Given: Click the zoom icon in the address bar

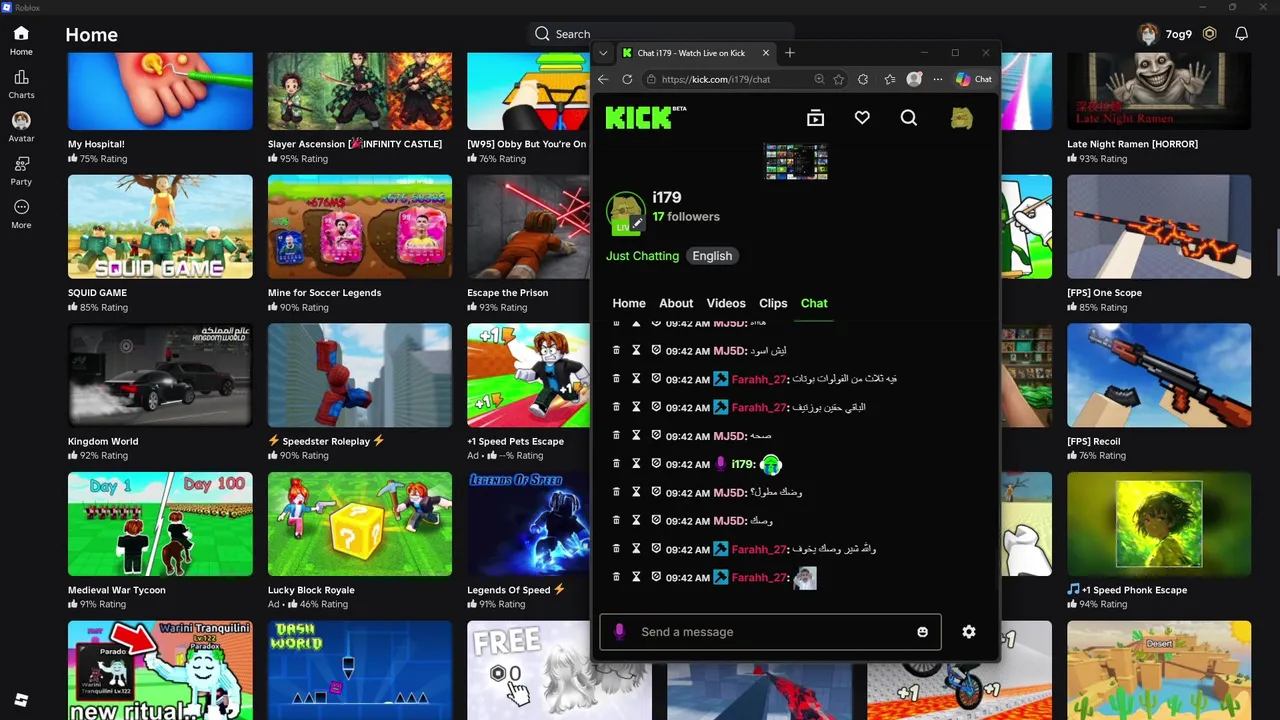Looking at the screenshot, I should pyautogui.click(x=819, y=79).
